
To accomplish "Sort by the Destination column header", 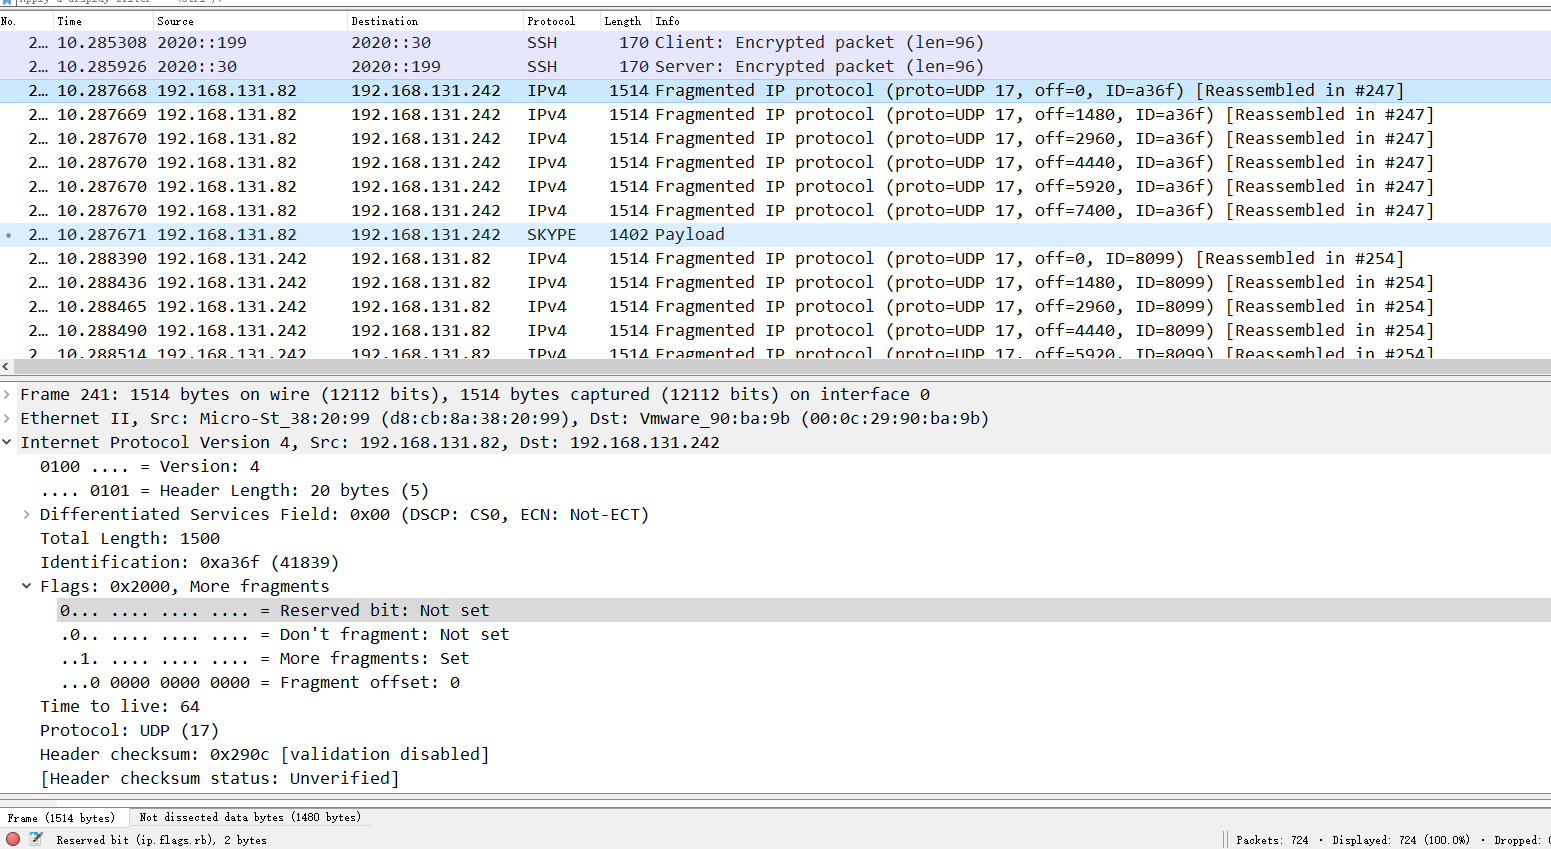I will (x=436, y=21).
